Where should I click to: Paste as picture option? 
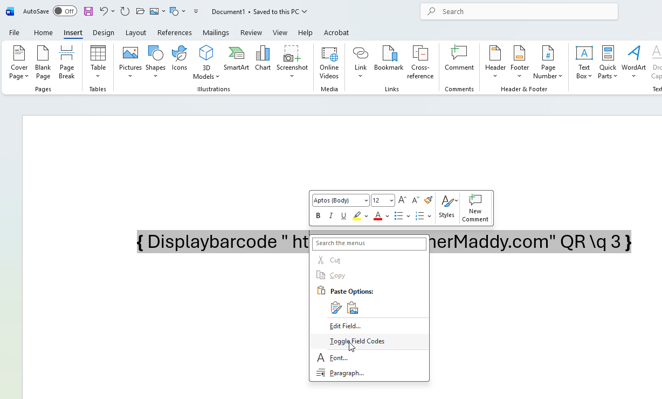tap(352, 308)
